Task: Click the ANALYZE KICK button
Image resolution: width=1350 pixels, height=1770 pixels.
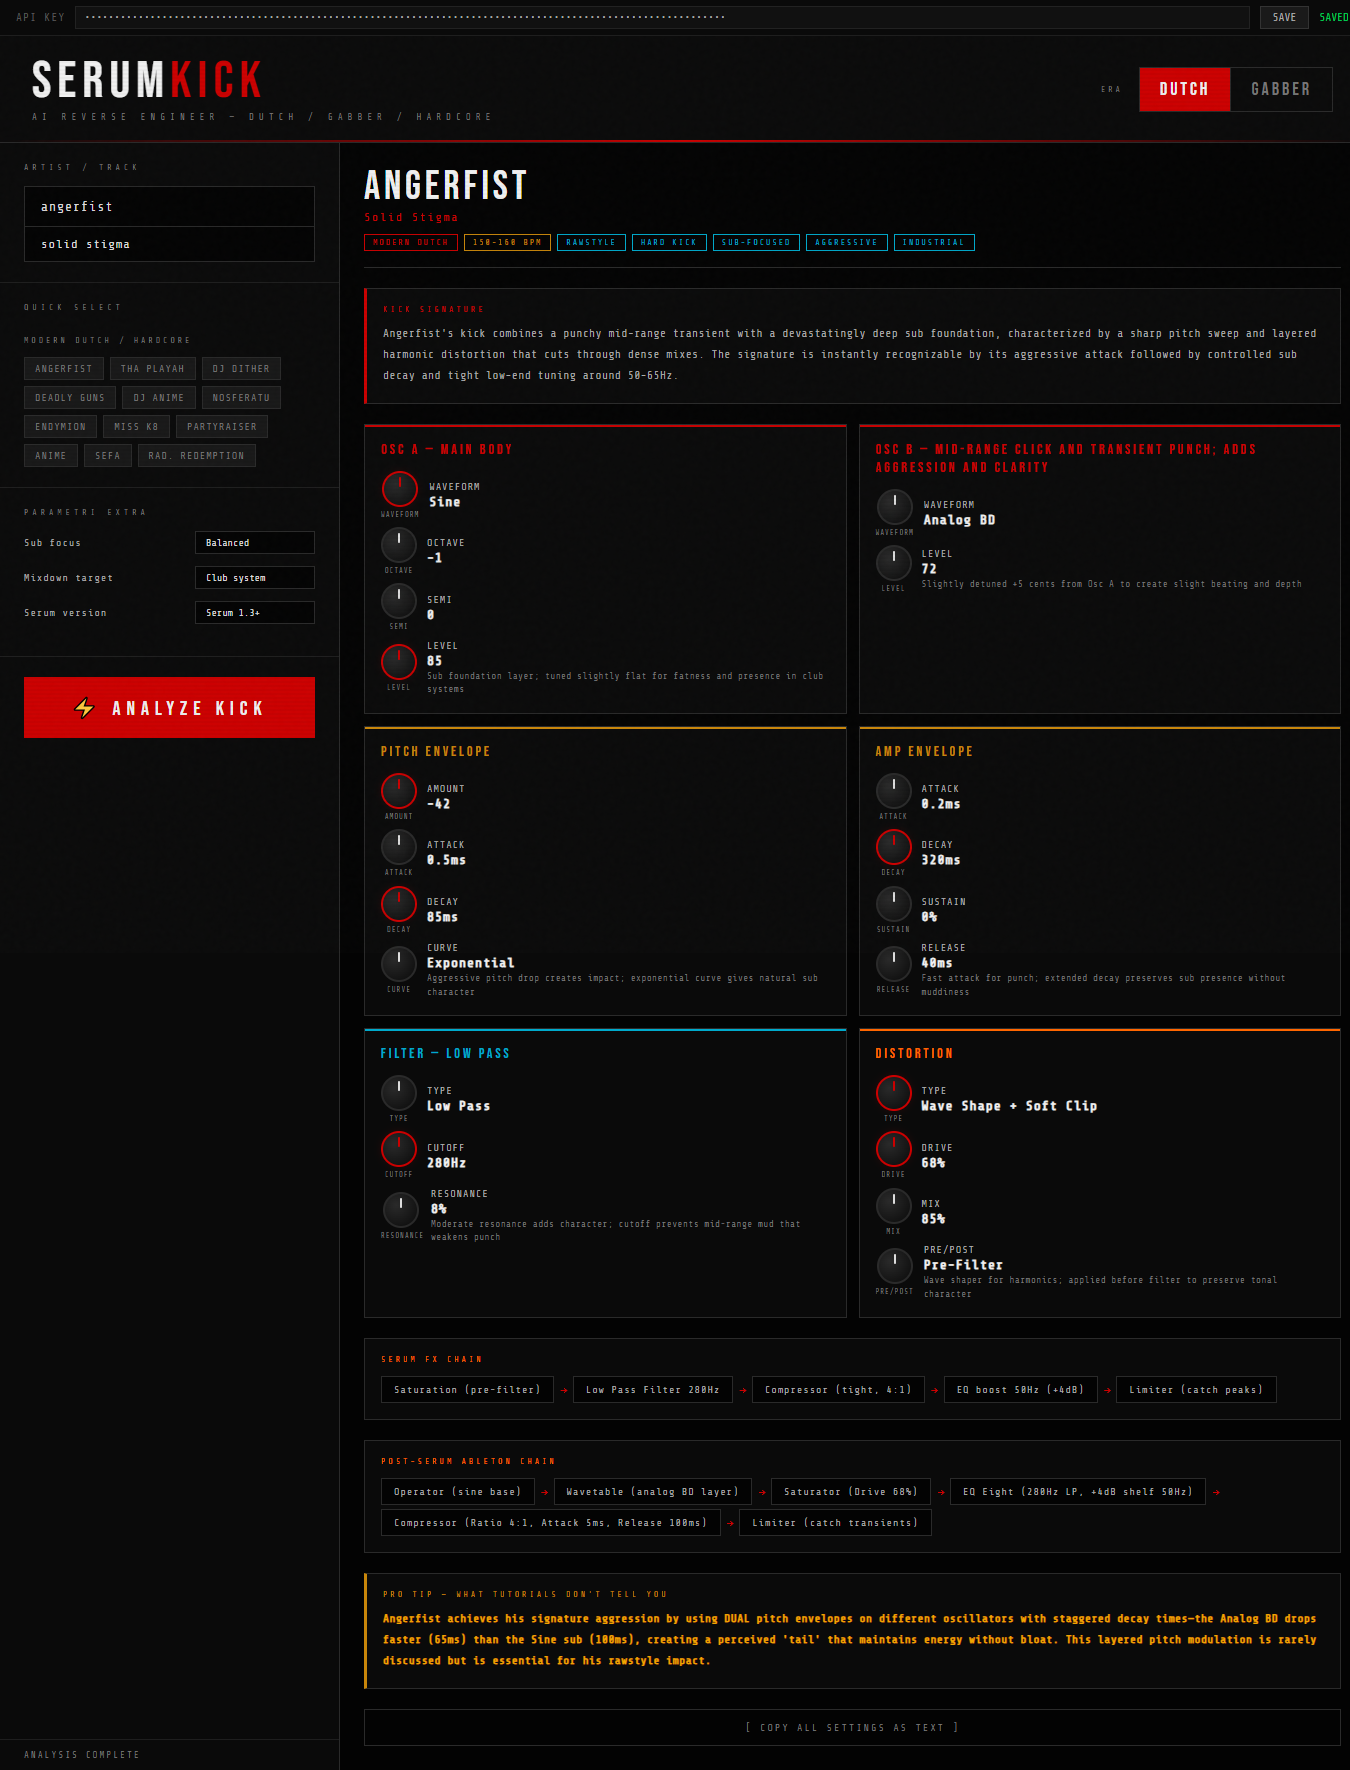Action: coord(169,708)
